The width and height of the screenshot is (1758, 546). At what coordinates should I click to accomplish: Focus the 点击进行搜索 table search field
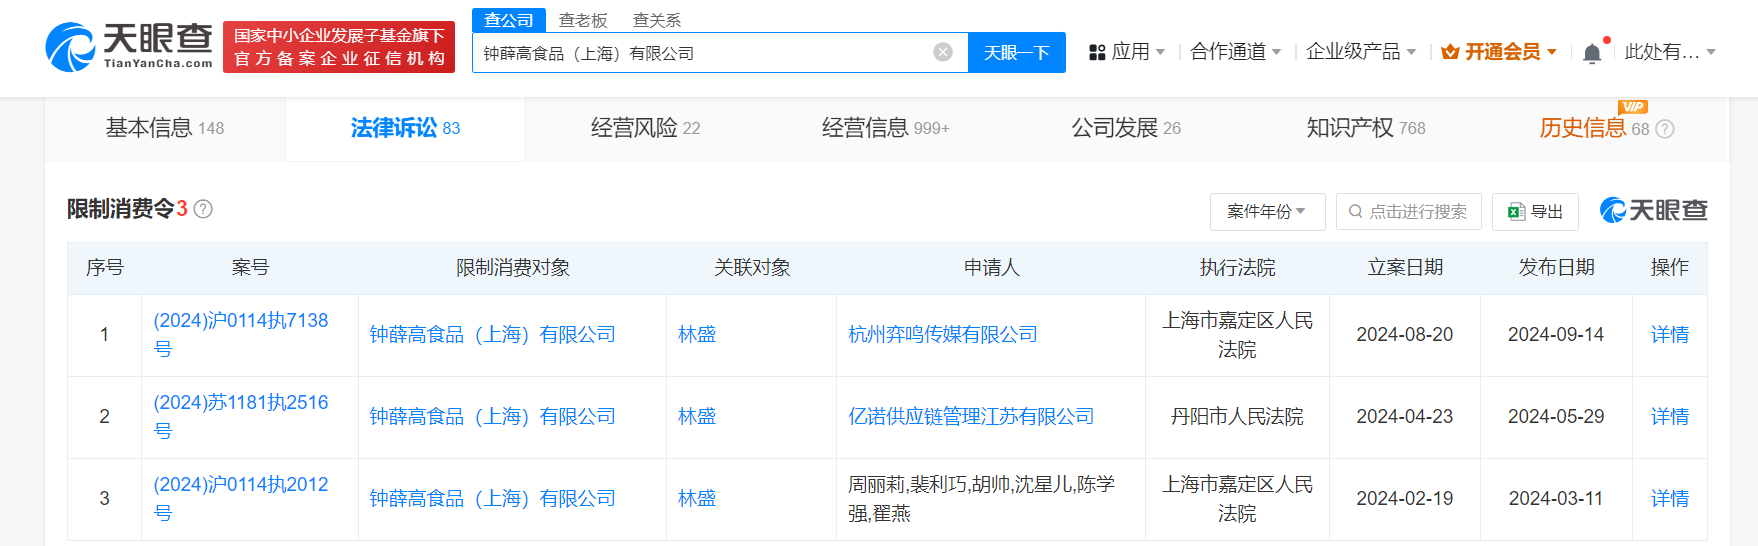[x=1408, y=212]
